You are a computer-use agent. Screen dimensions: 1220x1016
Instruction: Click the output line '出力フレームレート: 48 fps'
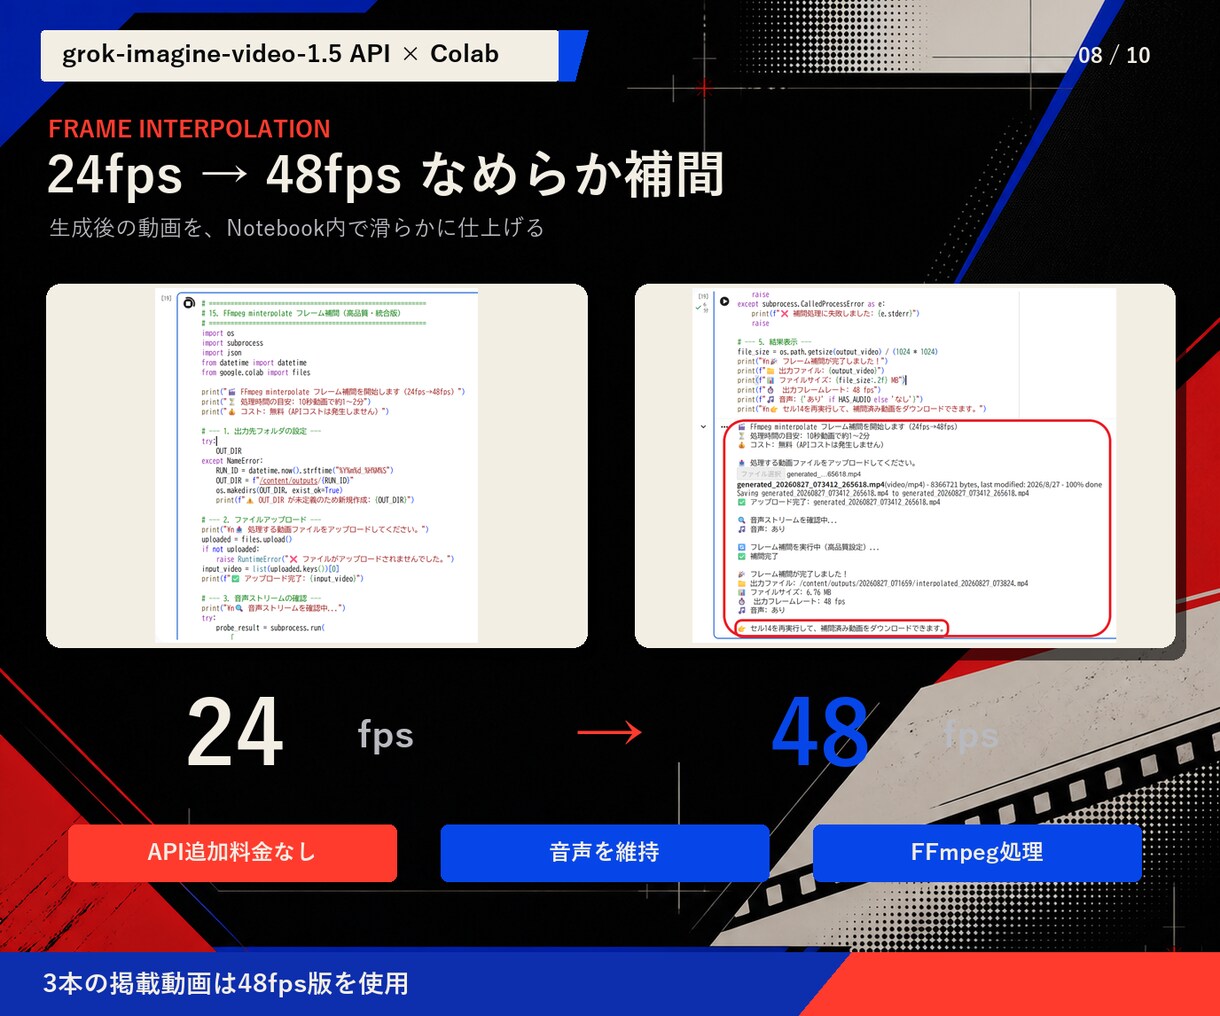click(x=791, y=601)
